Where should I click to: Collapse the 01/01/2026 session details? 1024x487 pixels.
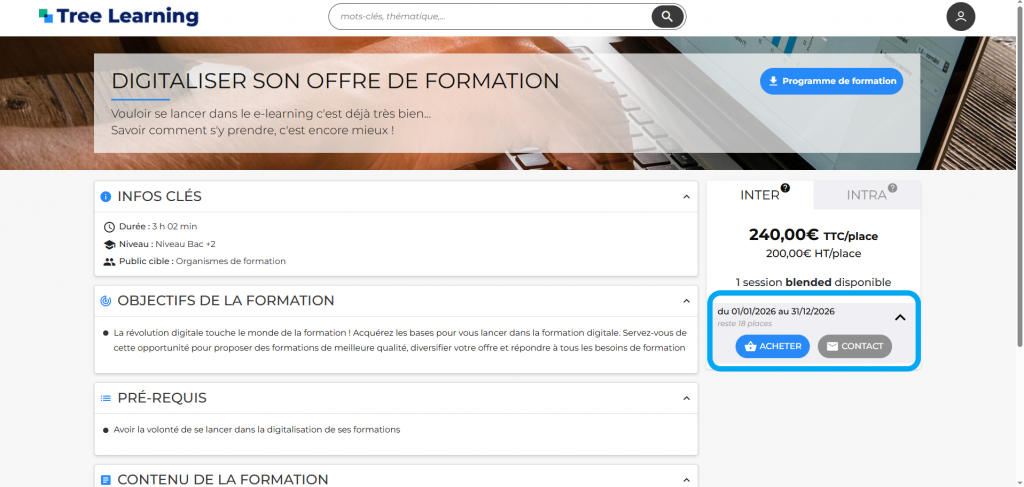(899, 317)
